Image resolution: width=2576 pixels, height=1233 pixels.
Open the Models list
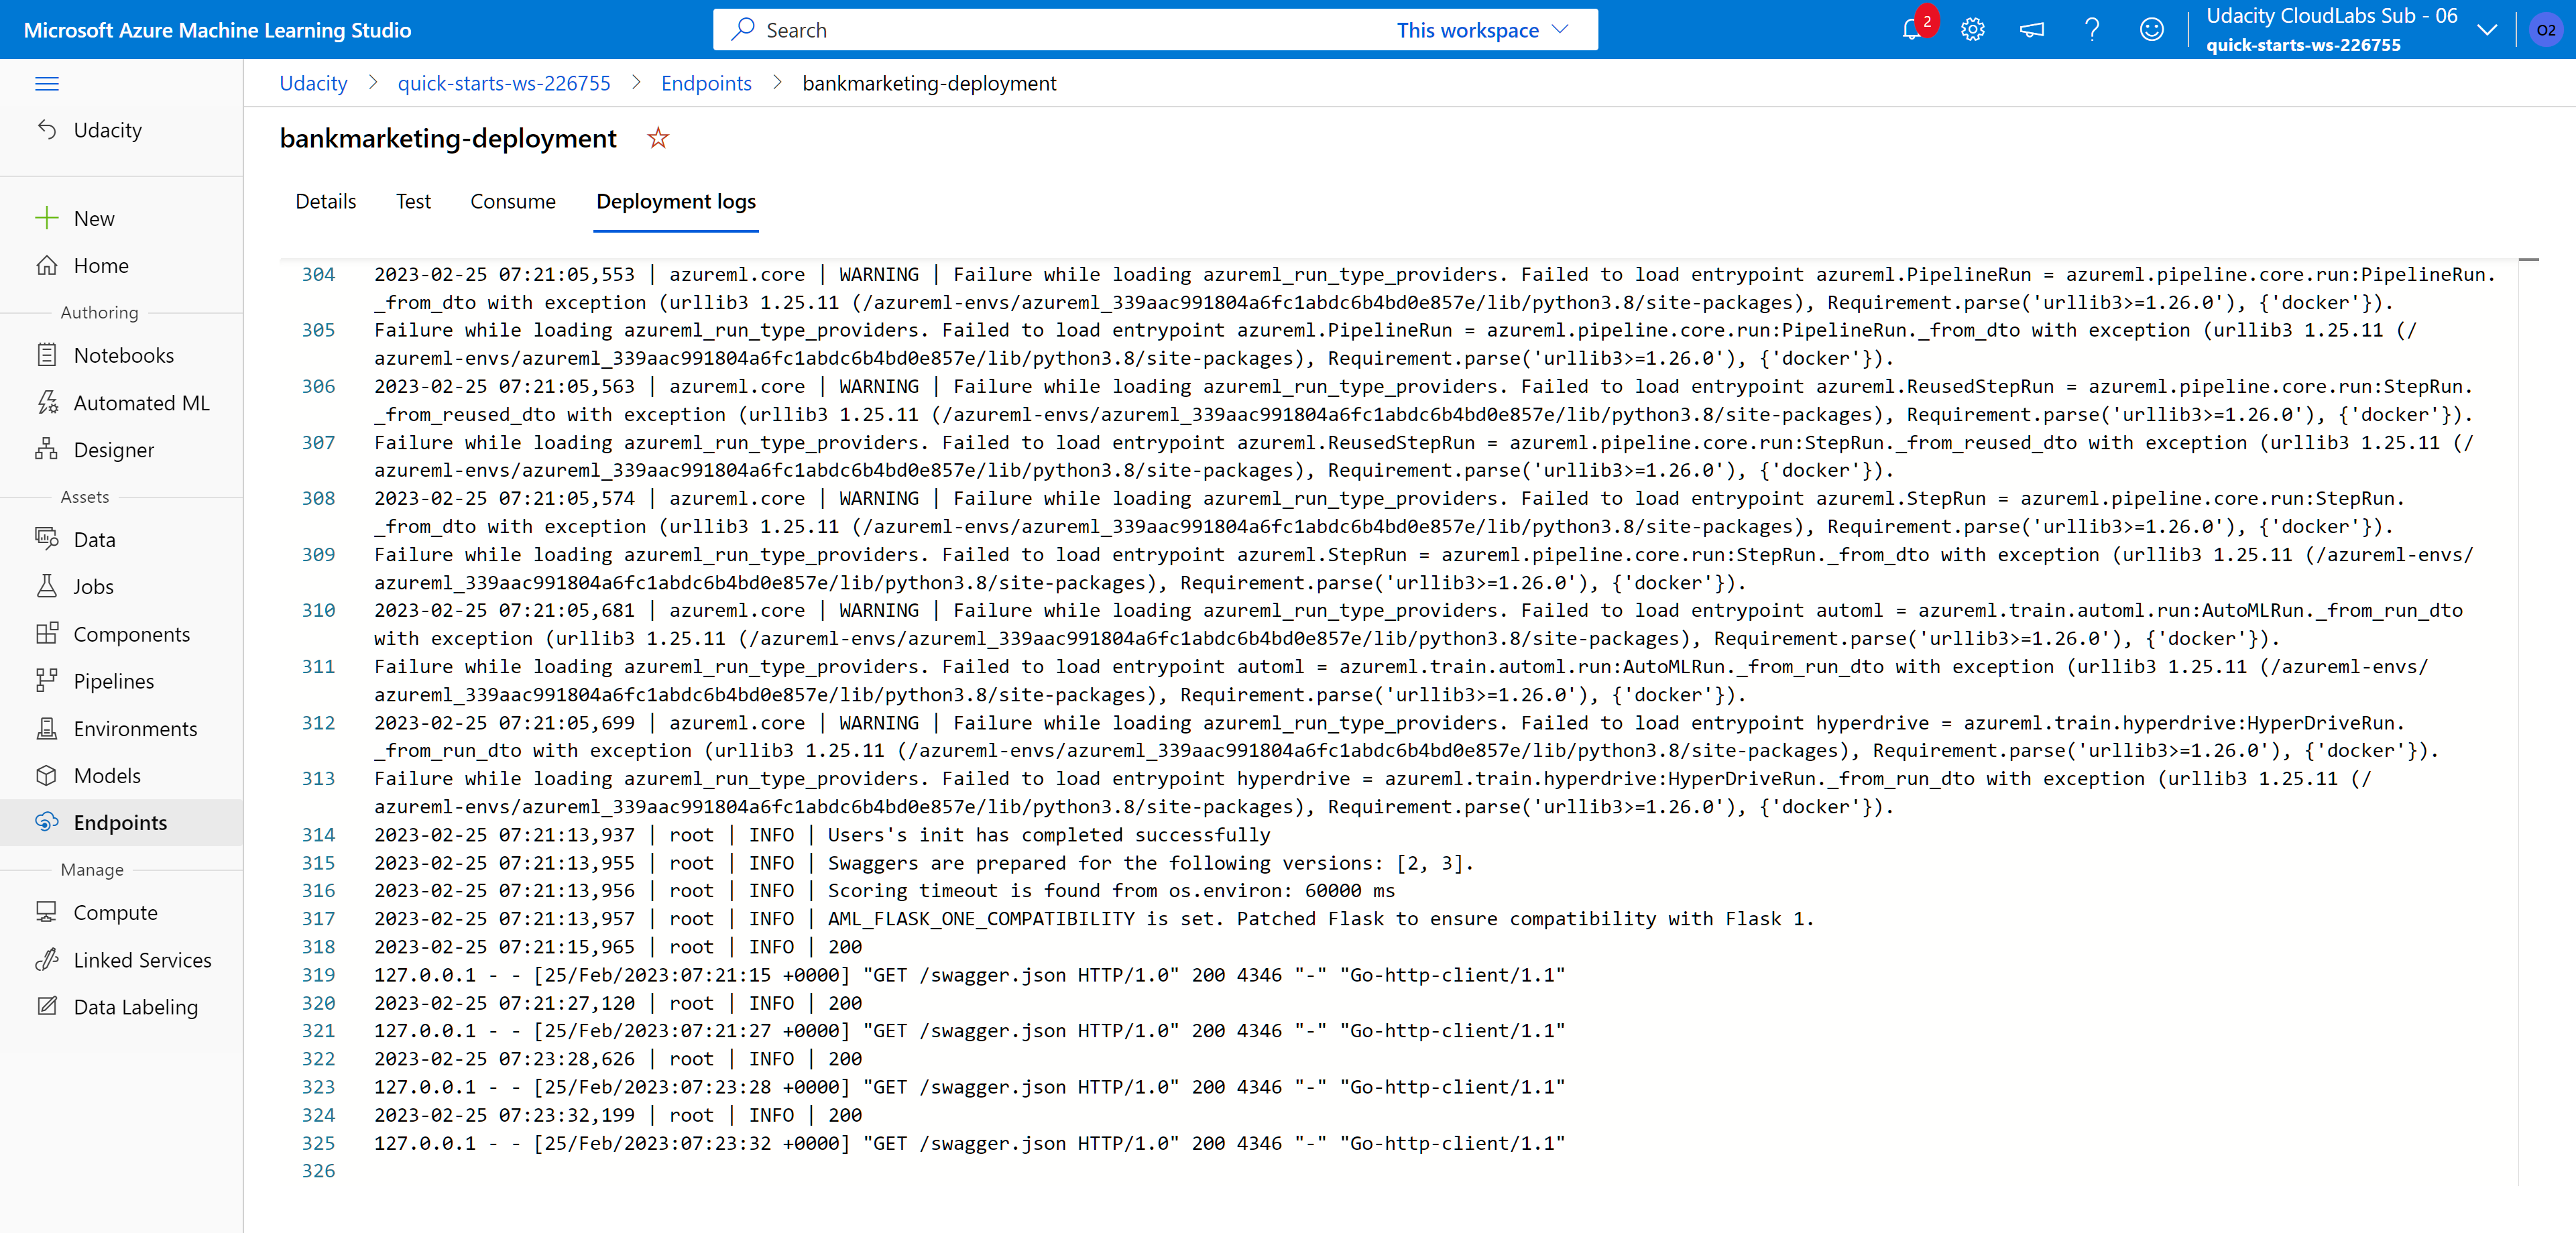(x=108, y=775)
